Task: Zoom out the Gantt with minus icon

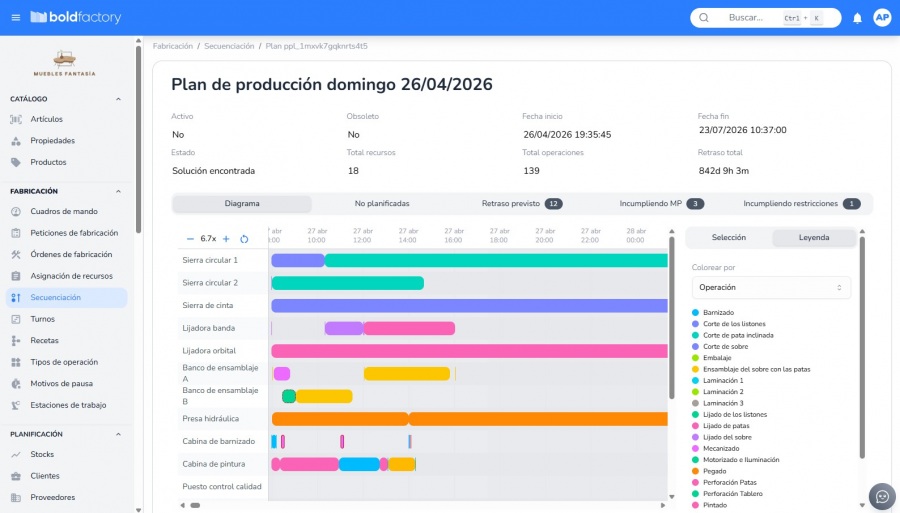Action: click(x=191, y=239)
